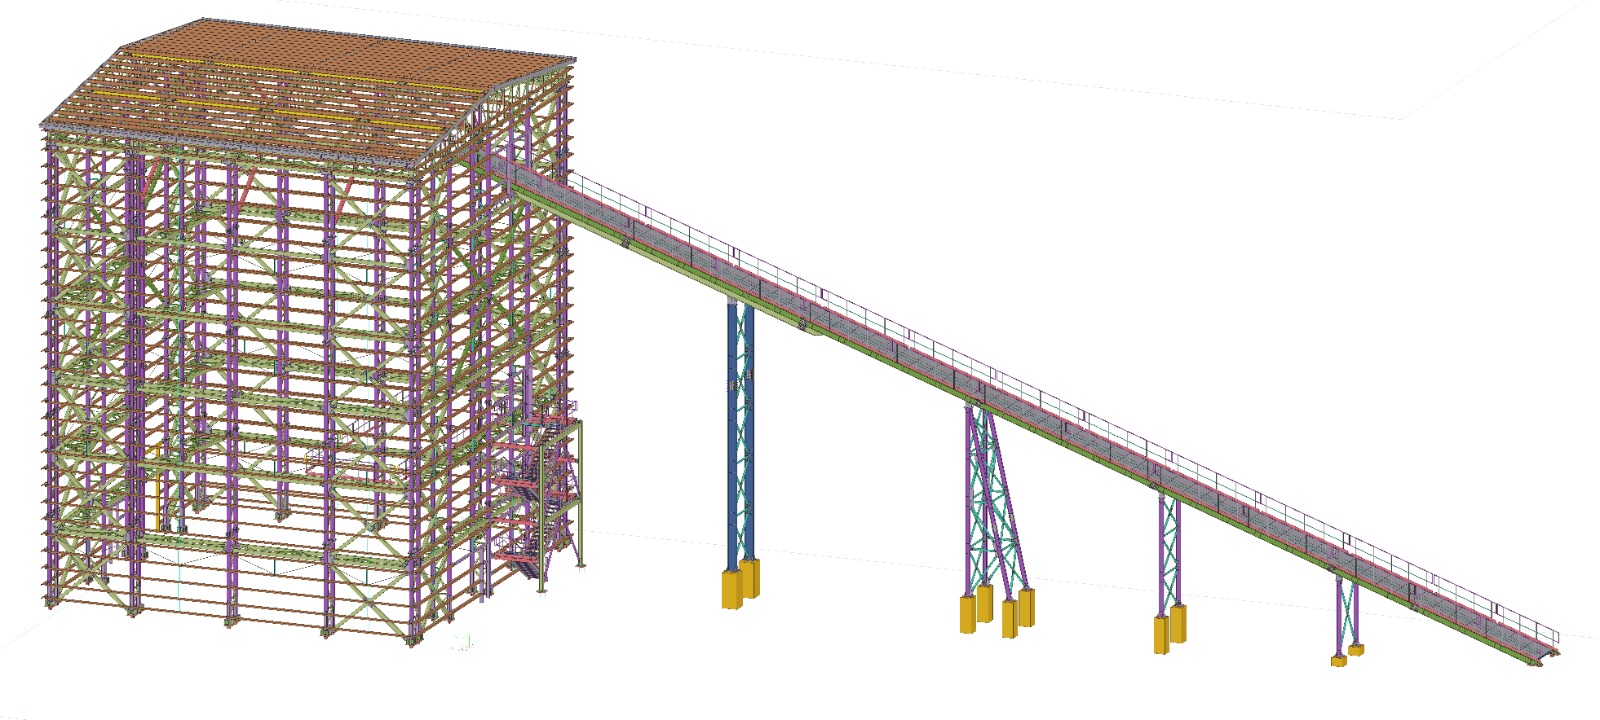Select the yellow footing under the blue column
The width and height of the screenshot is (1600, 720).
click(x=740, y=585)
